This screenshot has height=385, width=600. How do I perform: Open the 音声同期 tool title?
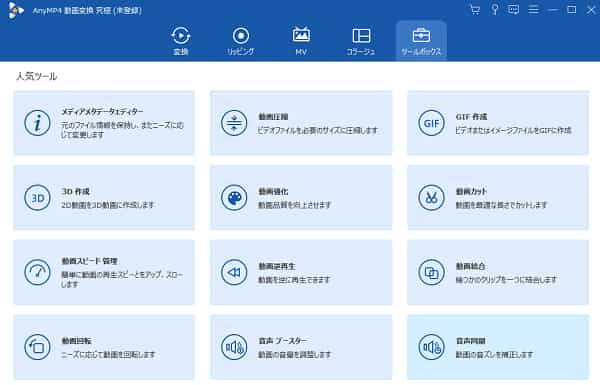[x=470, y=341]
